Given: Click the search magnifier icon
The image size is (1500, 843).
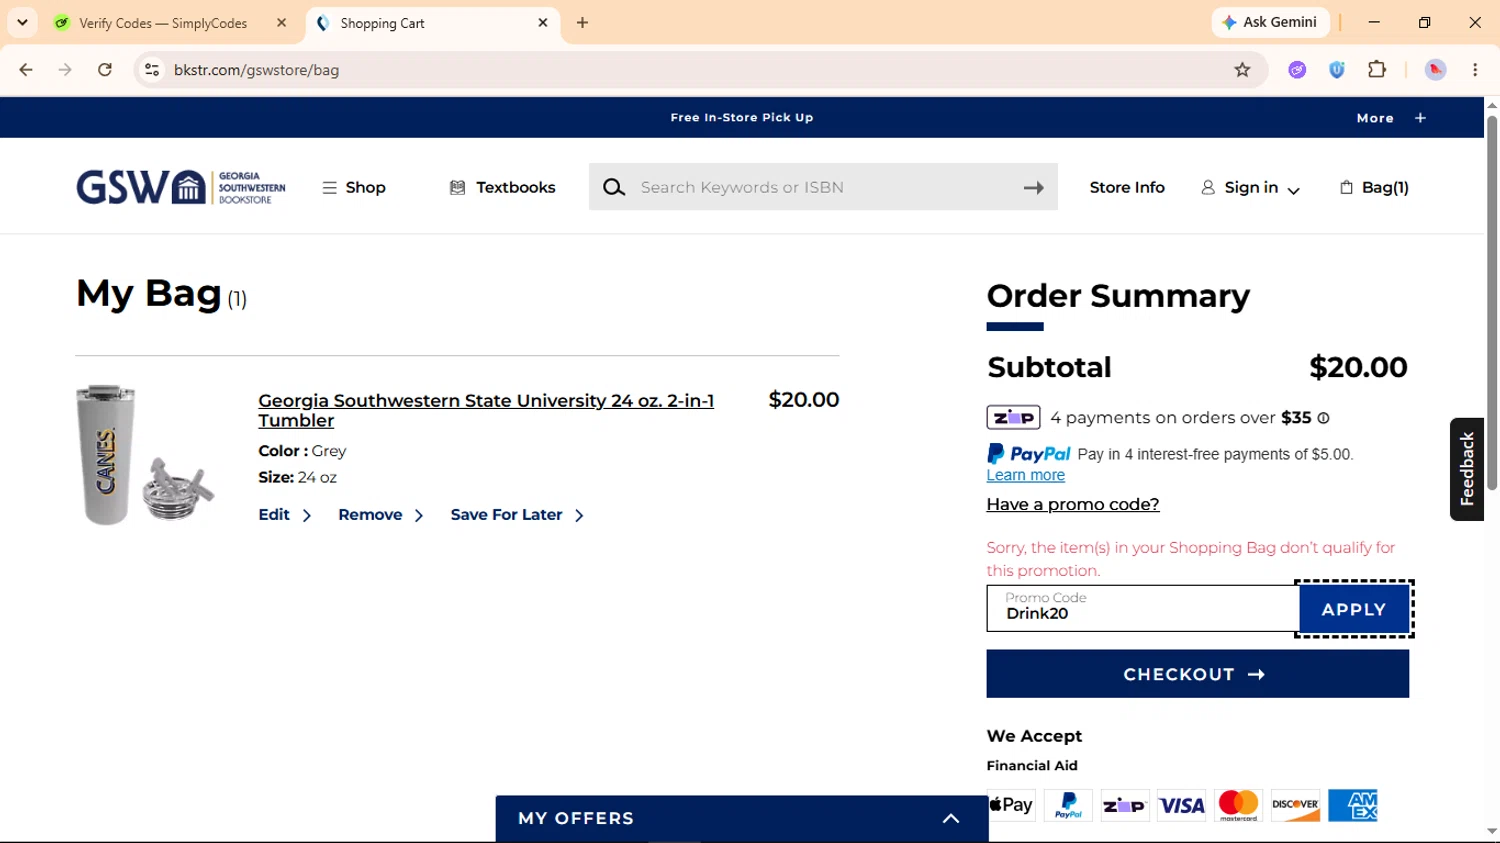Looking at the screenshot, I should [614, 188].
